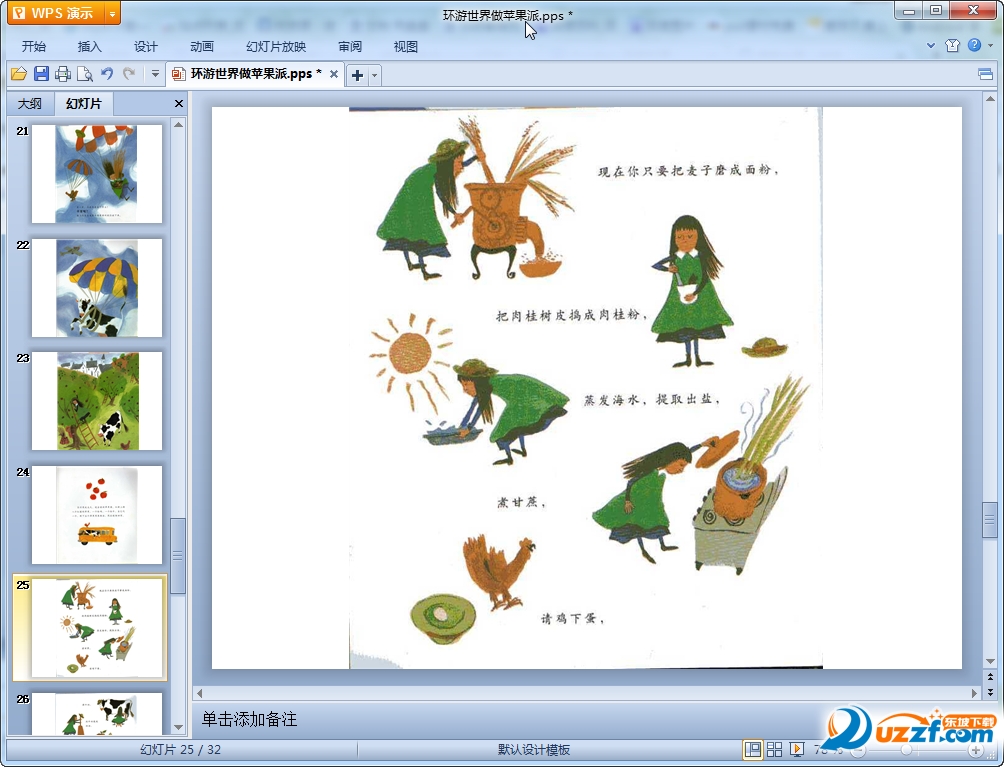Click the zoom slider handle
The height and width of the screenshot is (767, 1004).
click(907, 750)
